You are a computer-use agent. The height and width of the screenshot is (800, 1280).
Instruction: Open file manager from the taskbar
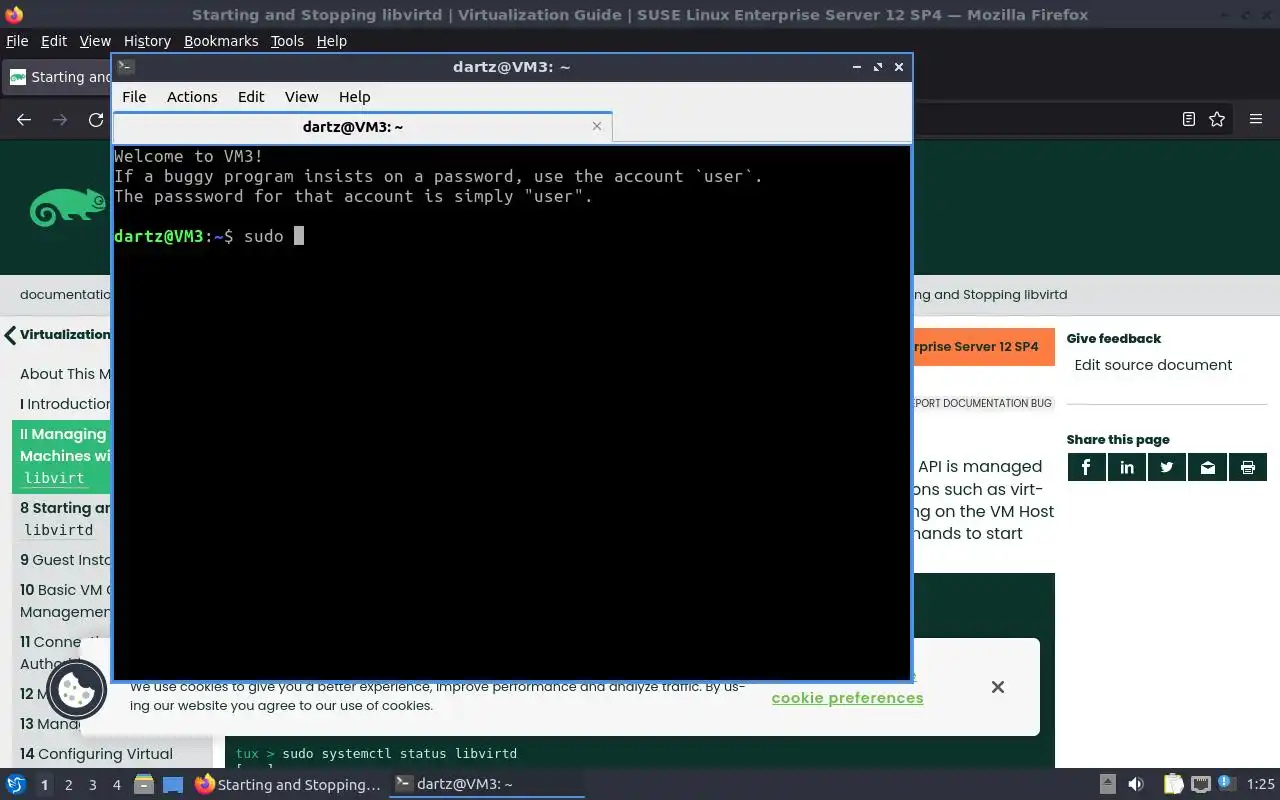pos(143,784)
